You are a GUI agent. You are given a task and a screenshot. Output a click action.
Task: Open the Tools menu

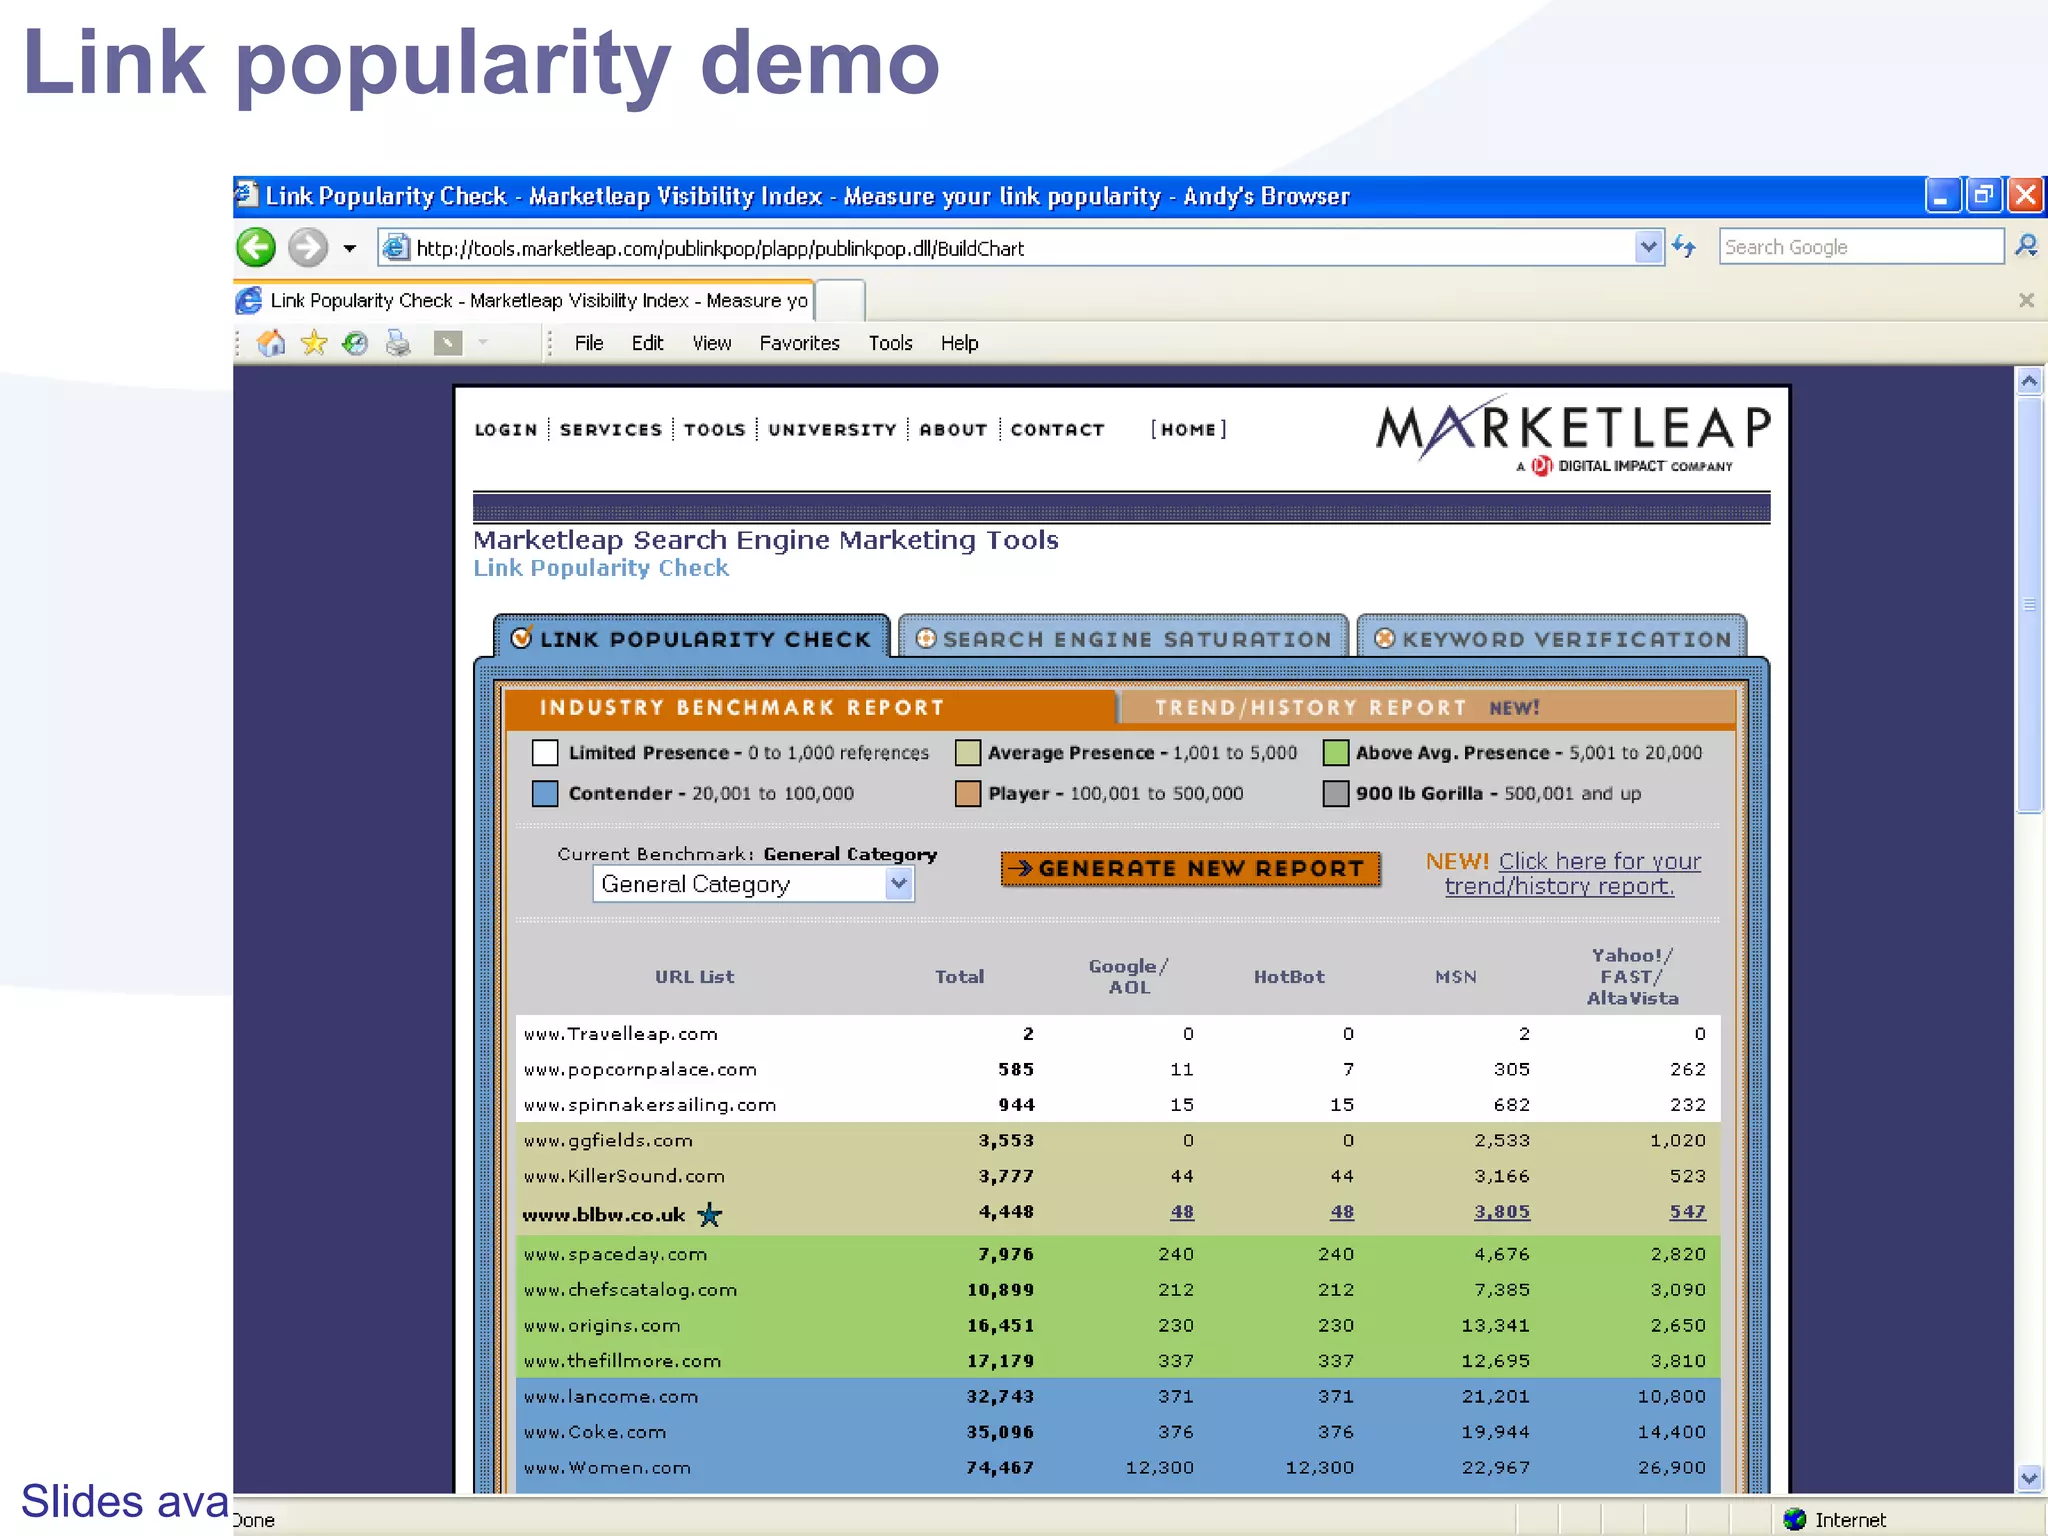(889, 343)
